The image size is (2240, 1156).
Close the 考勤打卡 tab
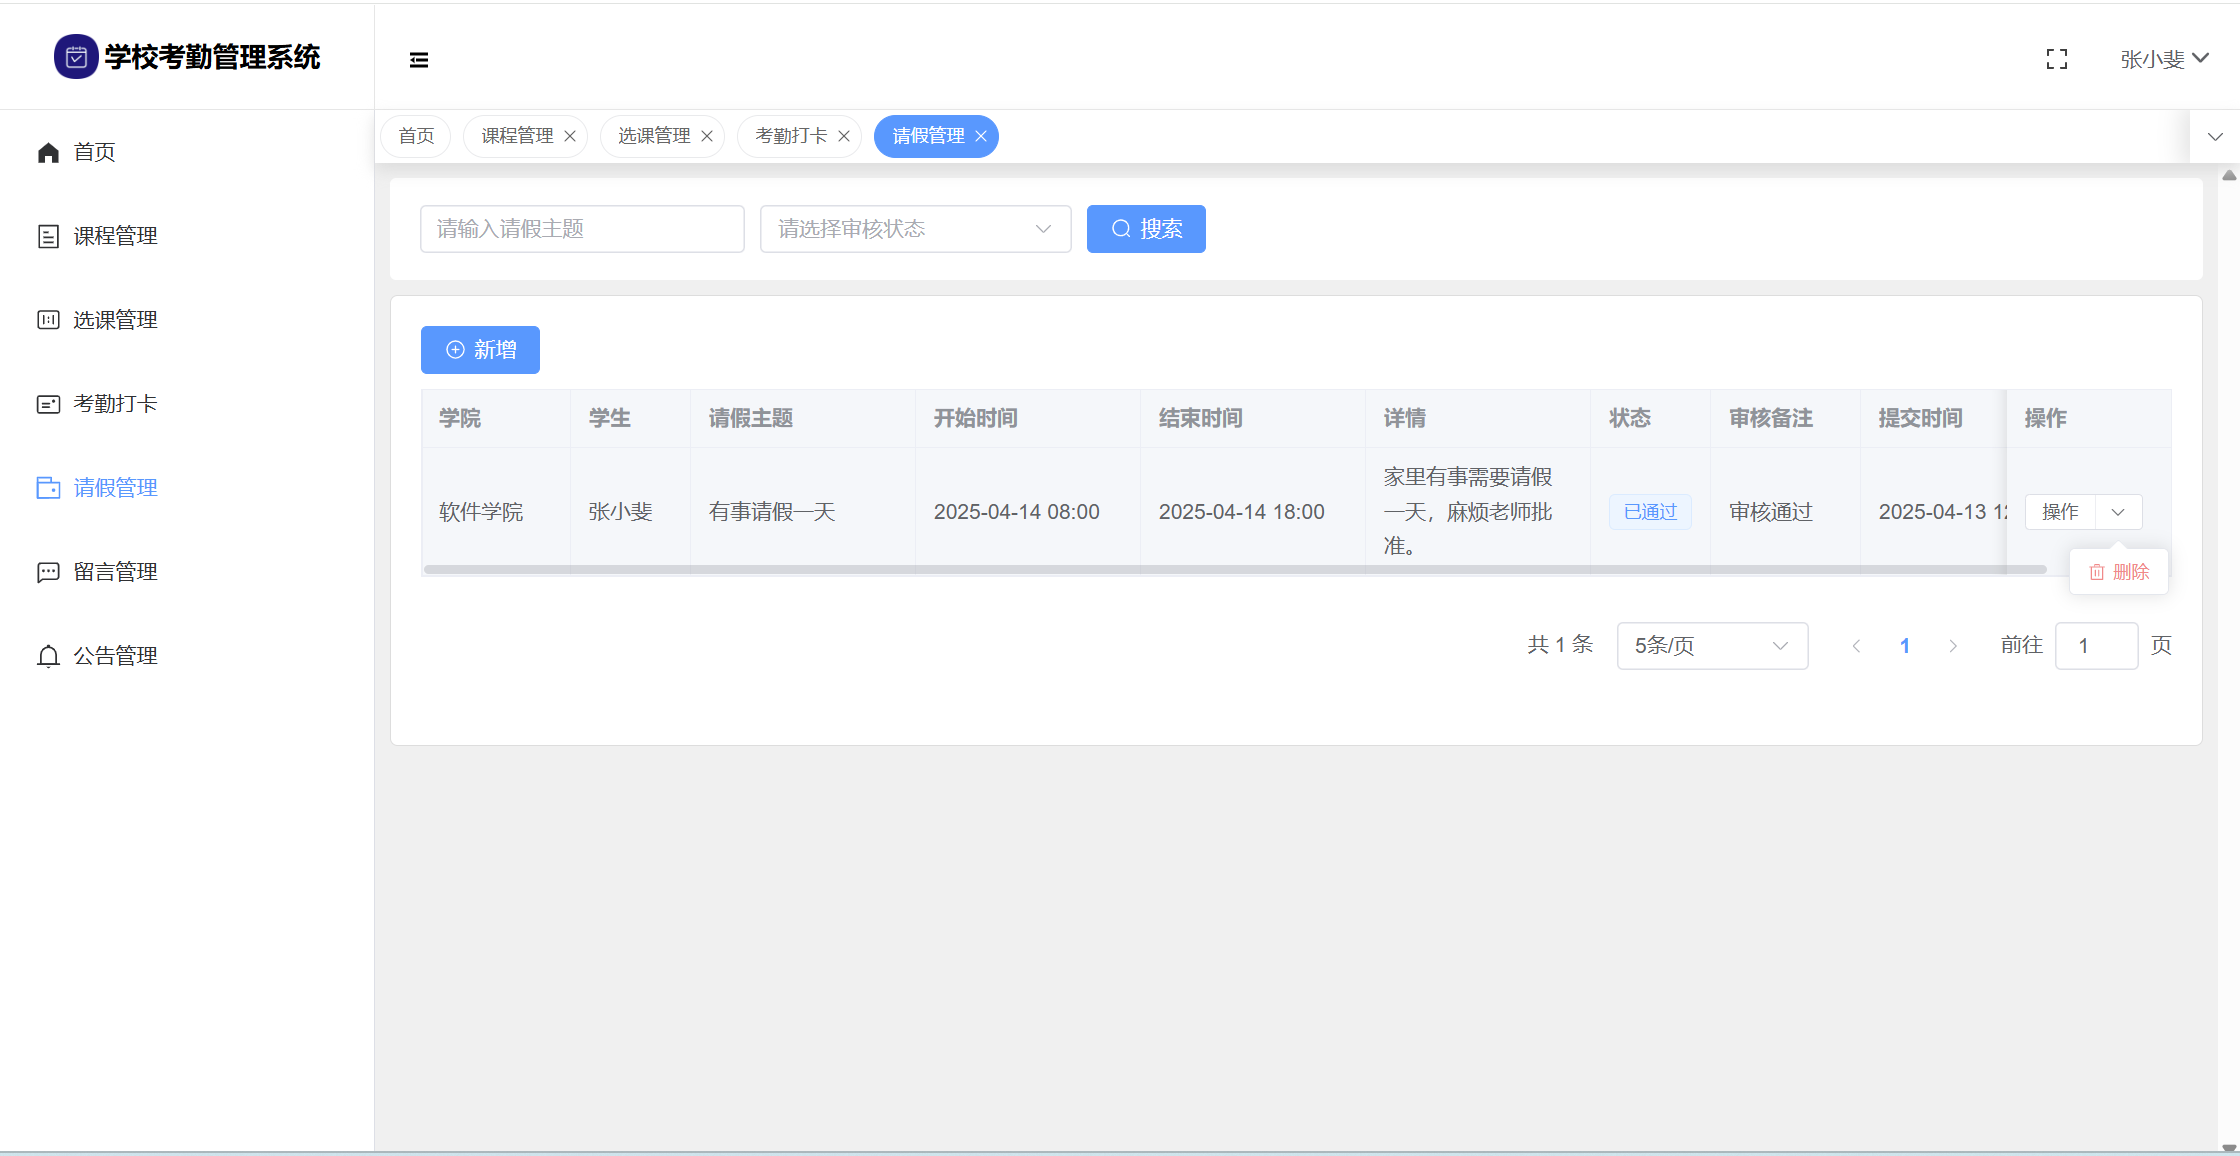(x=844, y=136)
